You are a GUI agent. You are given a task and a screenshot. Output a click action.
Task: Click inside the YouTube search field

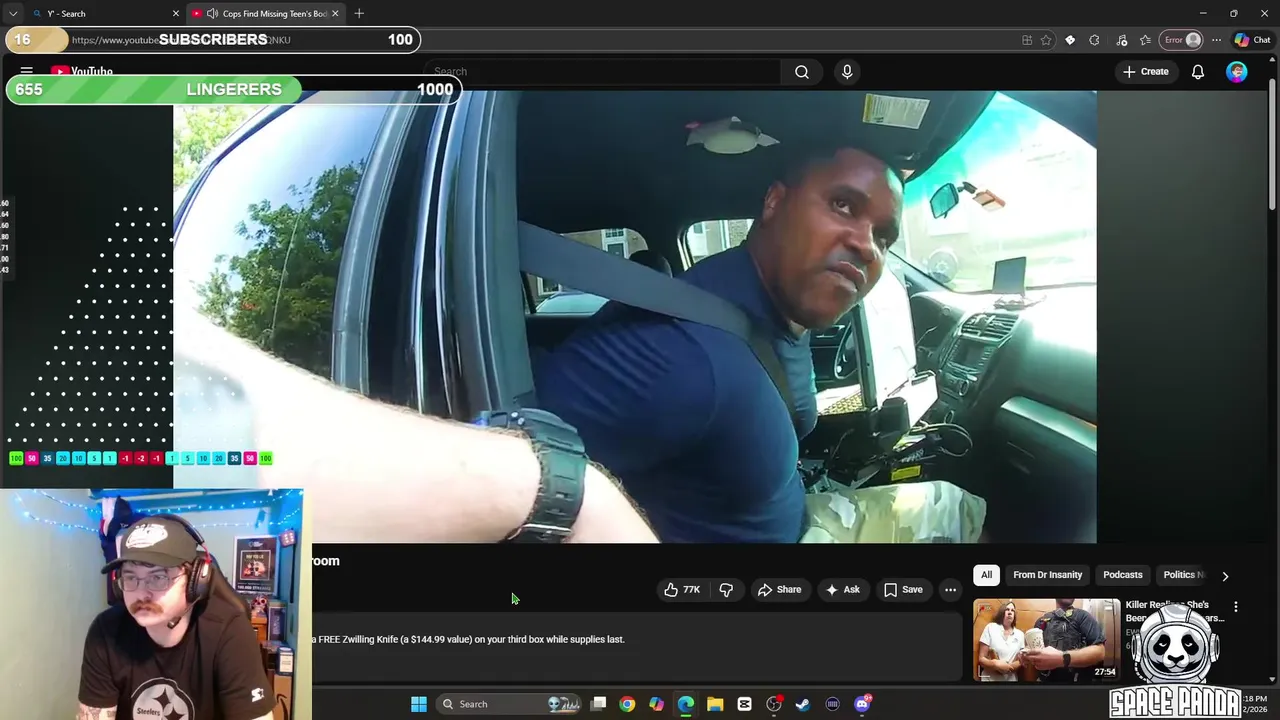point(603,72)
